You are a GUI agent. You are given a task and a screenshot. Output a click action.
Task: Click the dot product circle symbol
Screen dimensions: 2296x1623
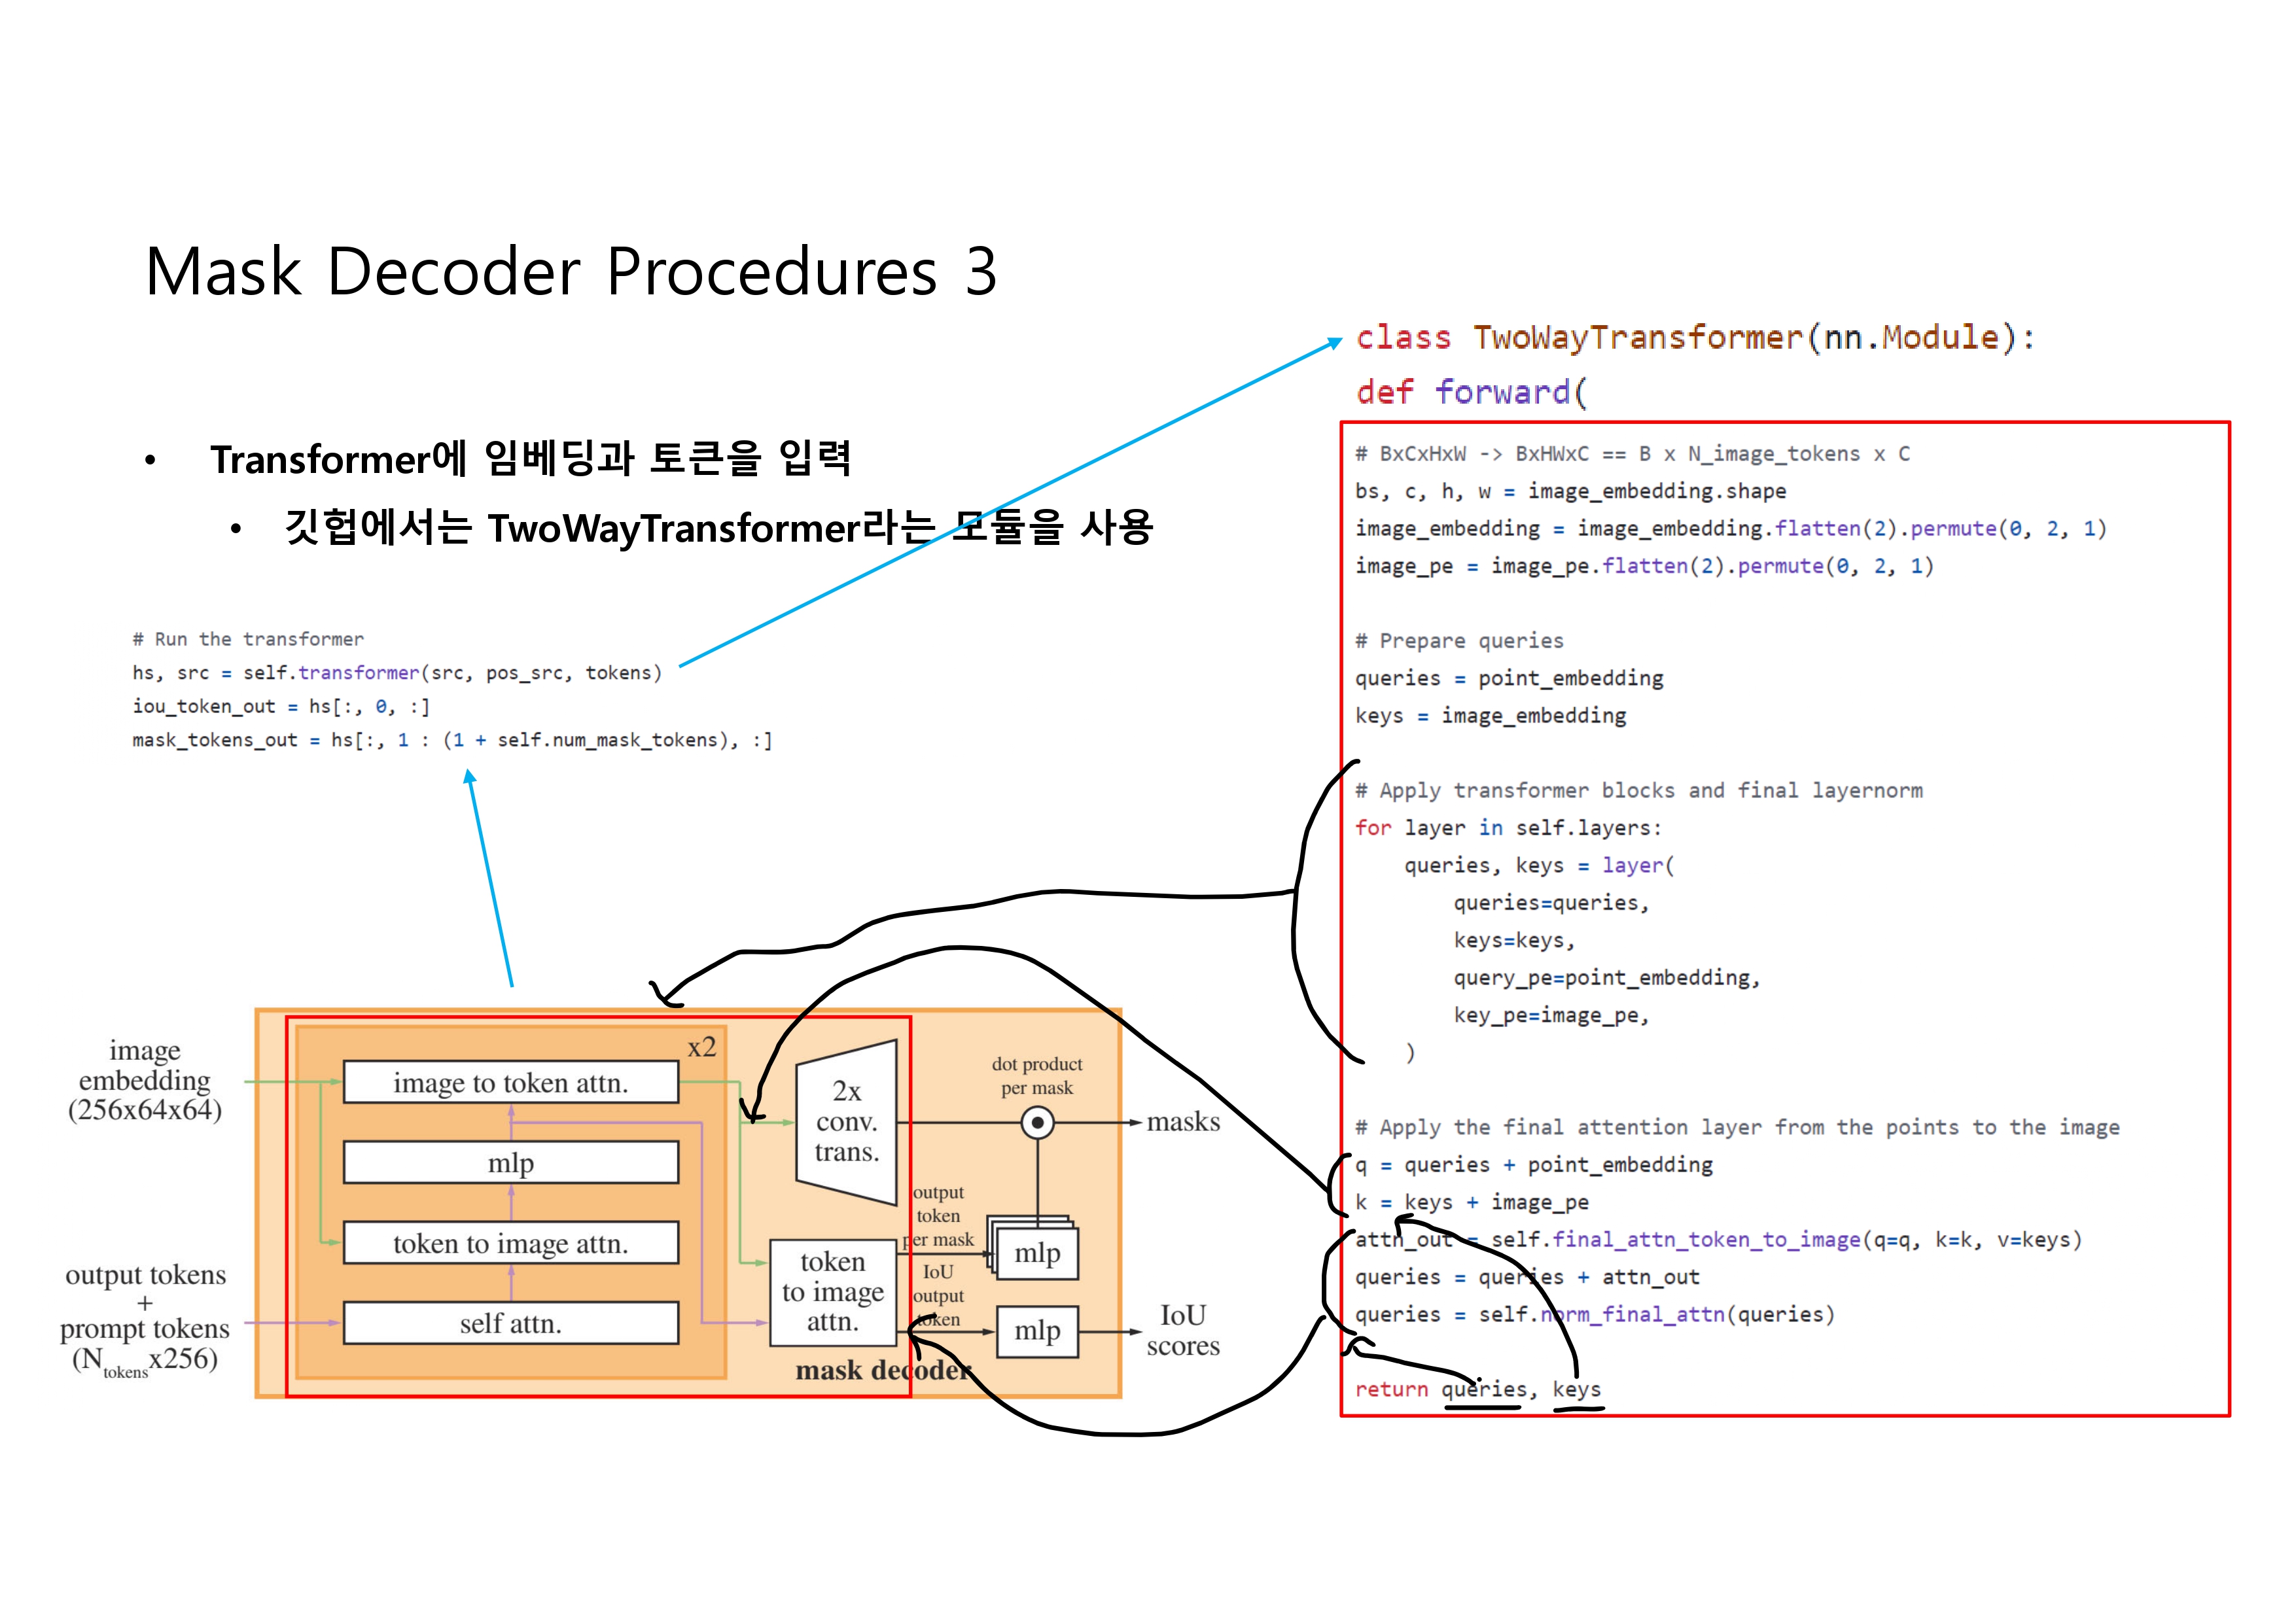pos(1038,1123)
